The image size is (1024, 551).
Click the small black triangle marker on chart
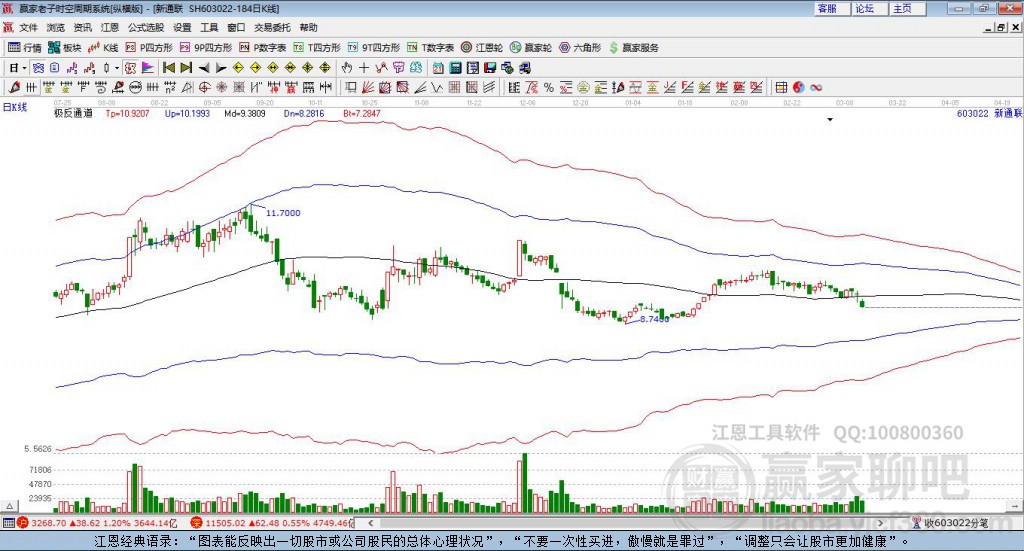pyautogui.click(x=830, y=119)
